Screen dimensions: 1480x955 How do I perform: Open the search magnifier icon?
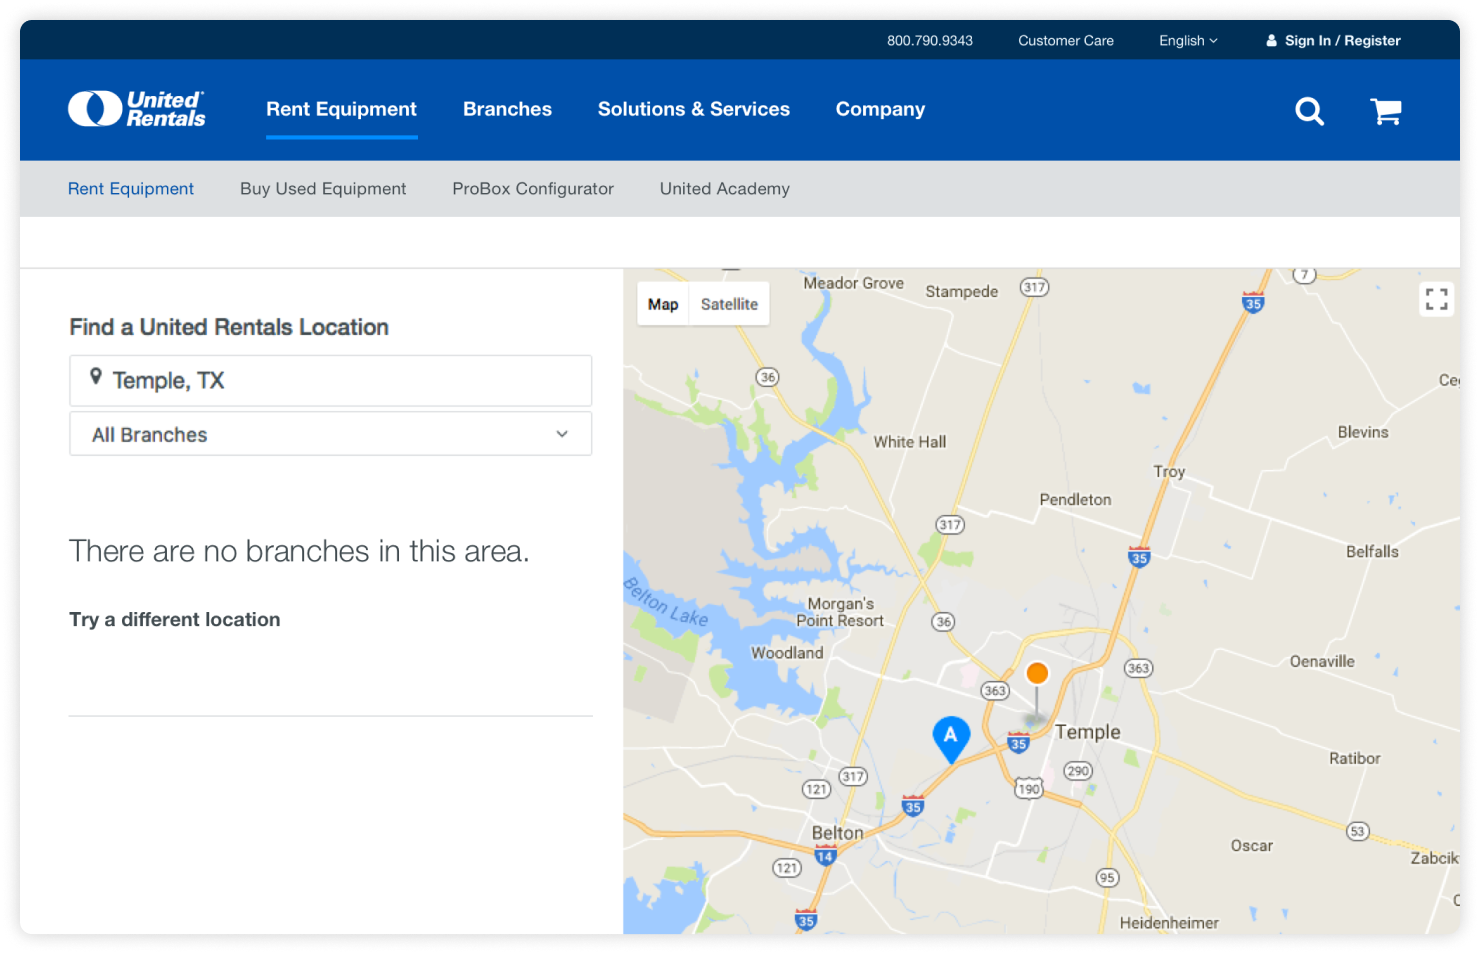tap(1309, 111)
